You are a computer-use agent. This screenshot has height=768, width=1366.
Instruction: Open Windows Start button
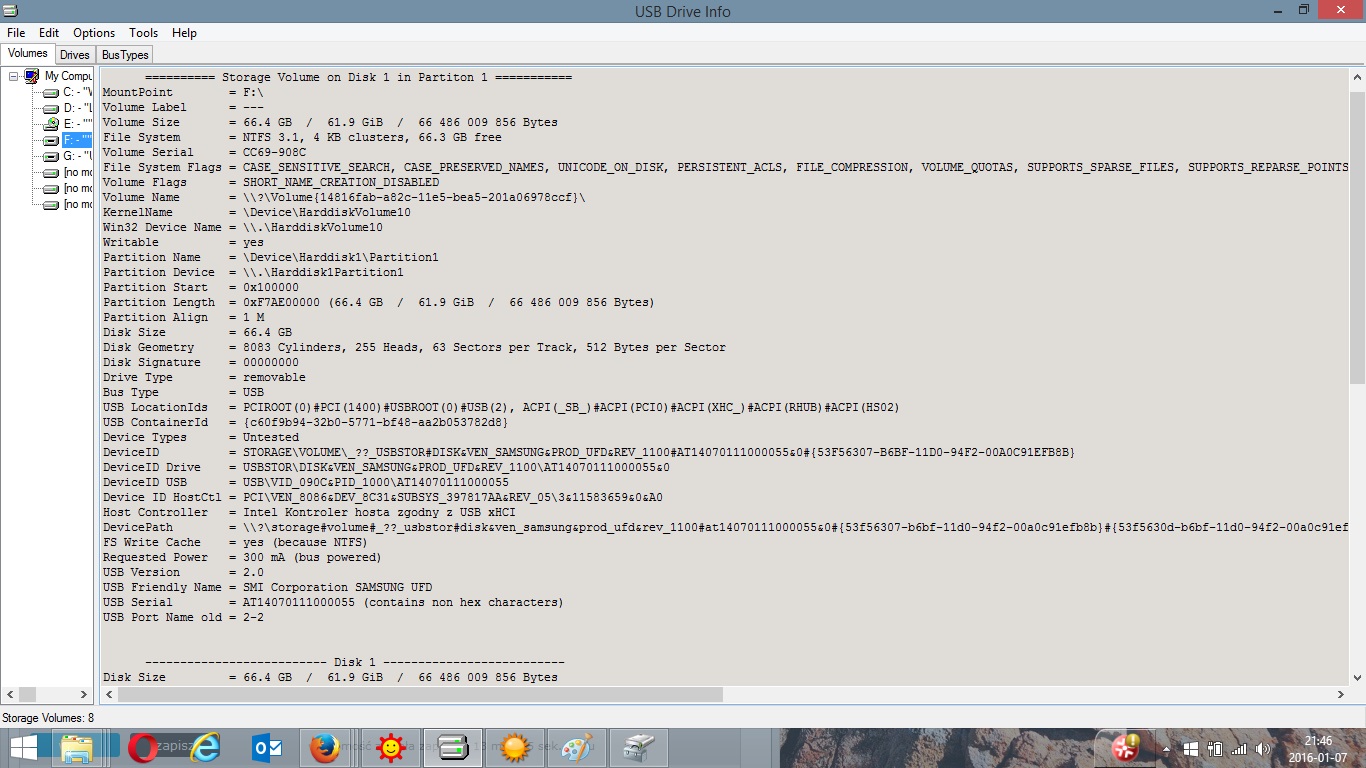[x=24, y=747]
